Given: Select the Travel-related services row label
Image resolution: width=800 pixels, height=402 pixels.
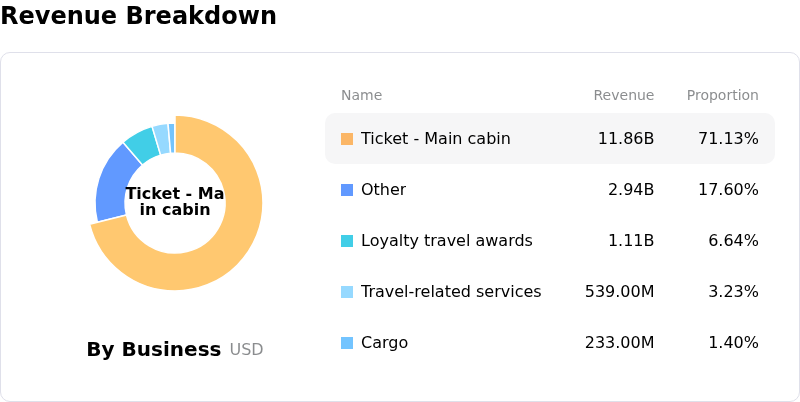Looking at the screenshot, I should point(450,292).
